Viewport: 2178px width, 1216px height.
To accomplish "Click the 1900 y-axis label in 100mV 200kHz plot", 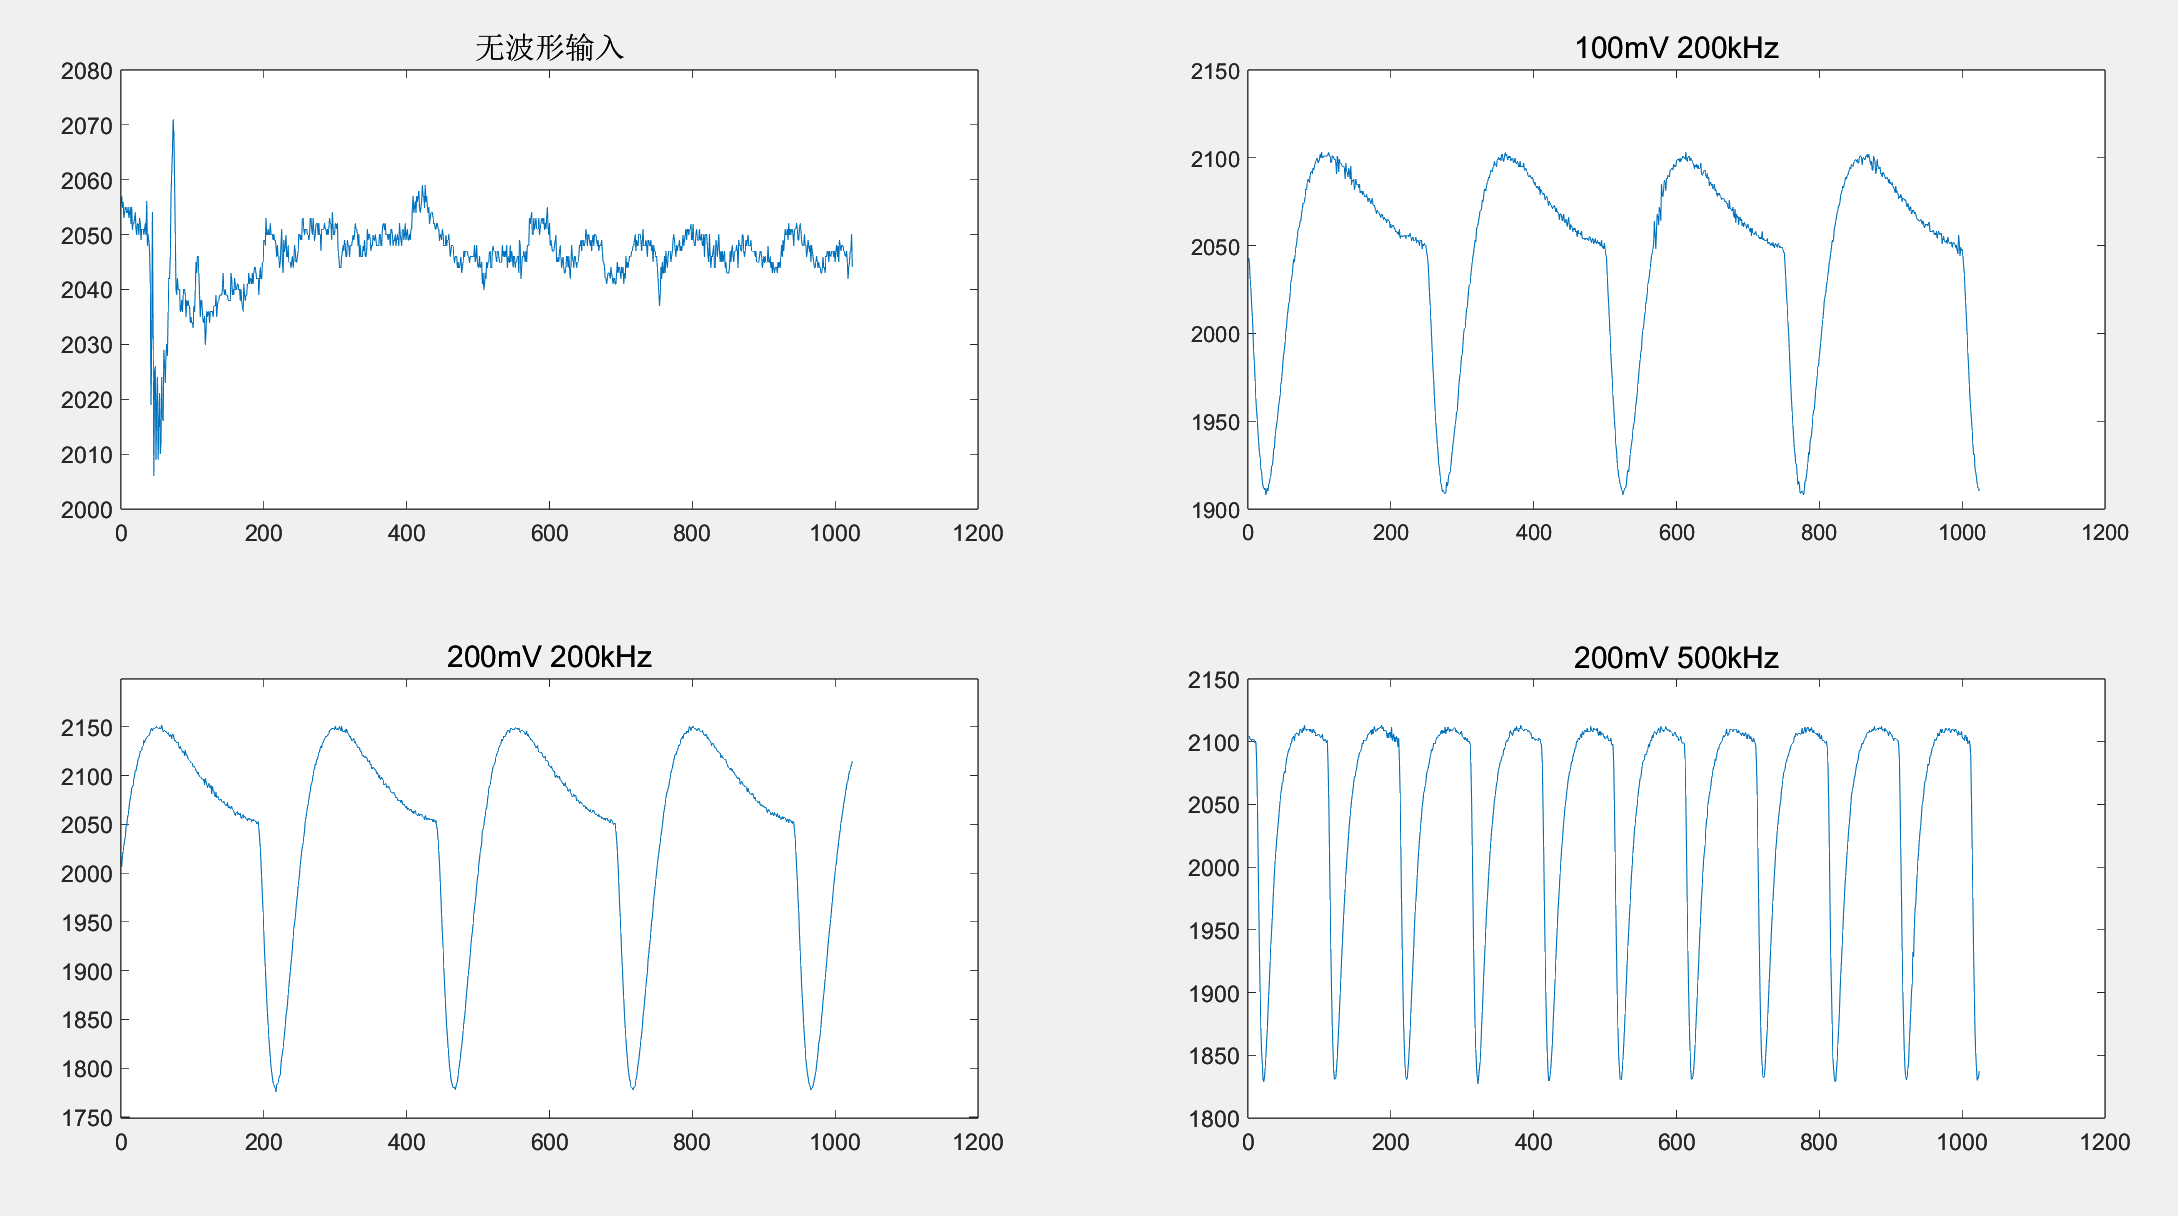I will pos(1214,510).
